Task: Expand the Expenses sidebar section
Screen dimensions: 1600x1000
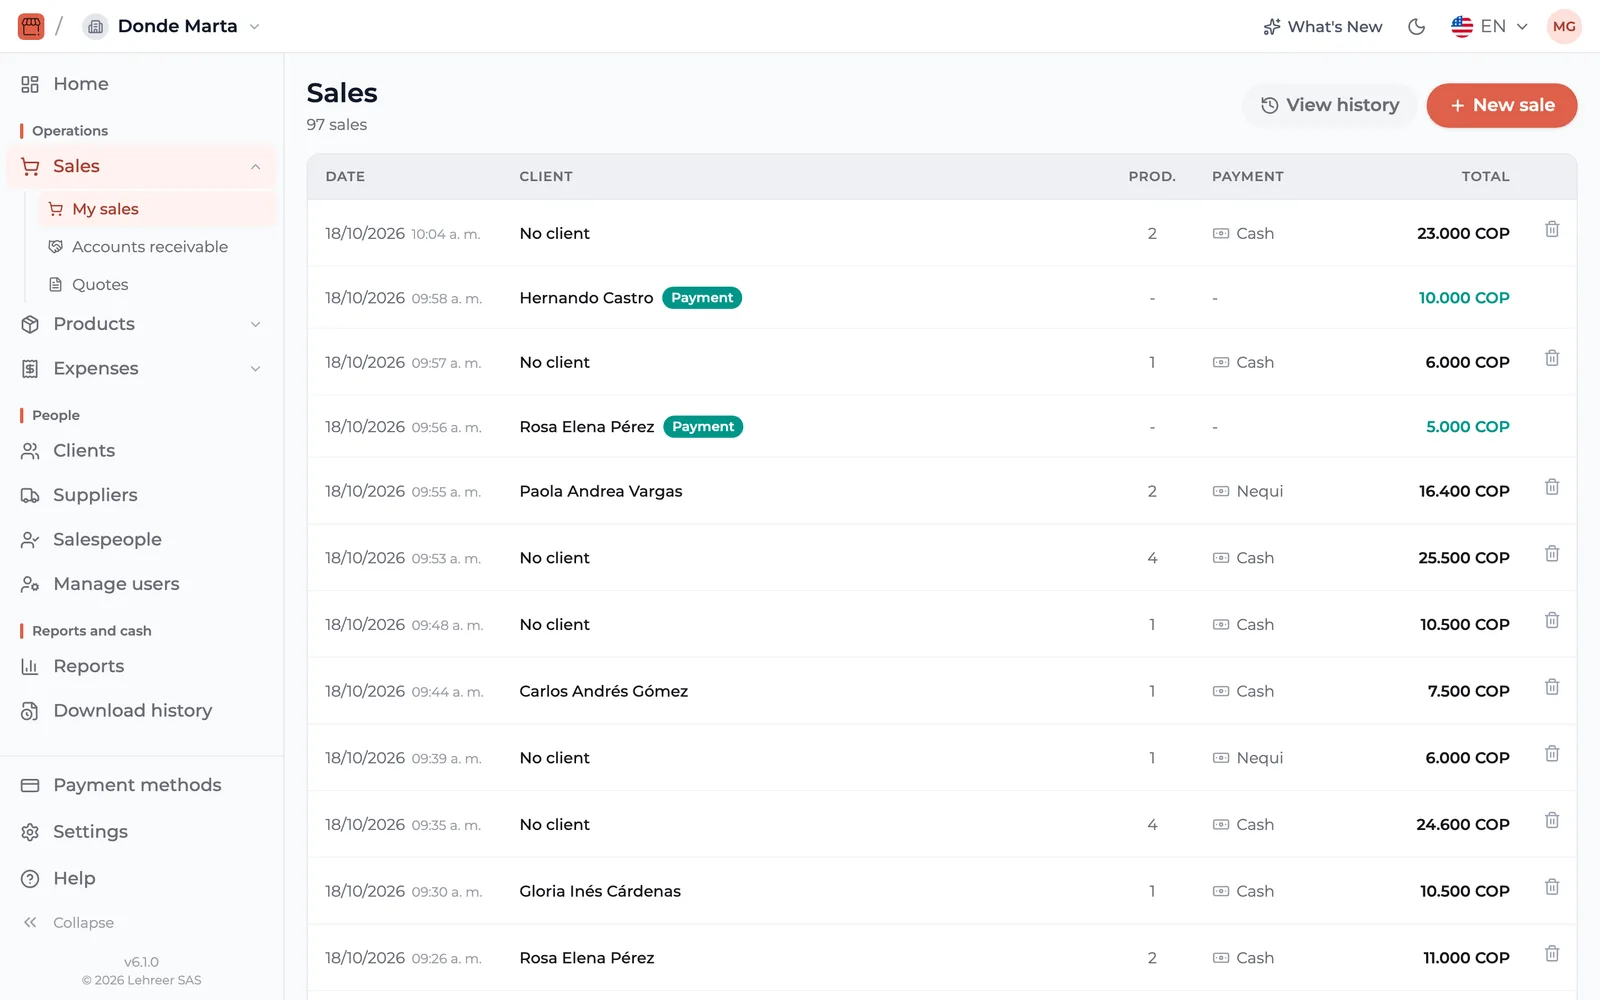Action: coord(142,369)
